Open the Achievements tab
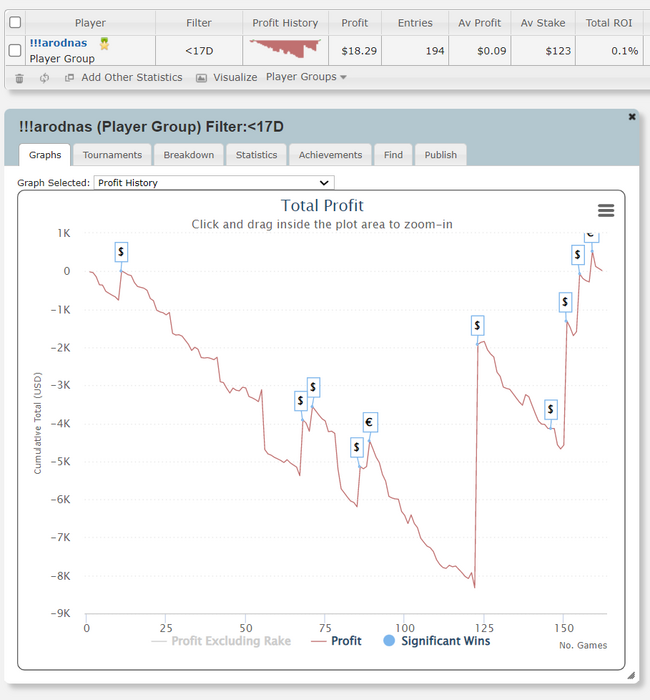650x700 pixels. (330, 155)
